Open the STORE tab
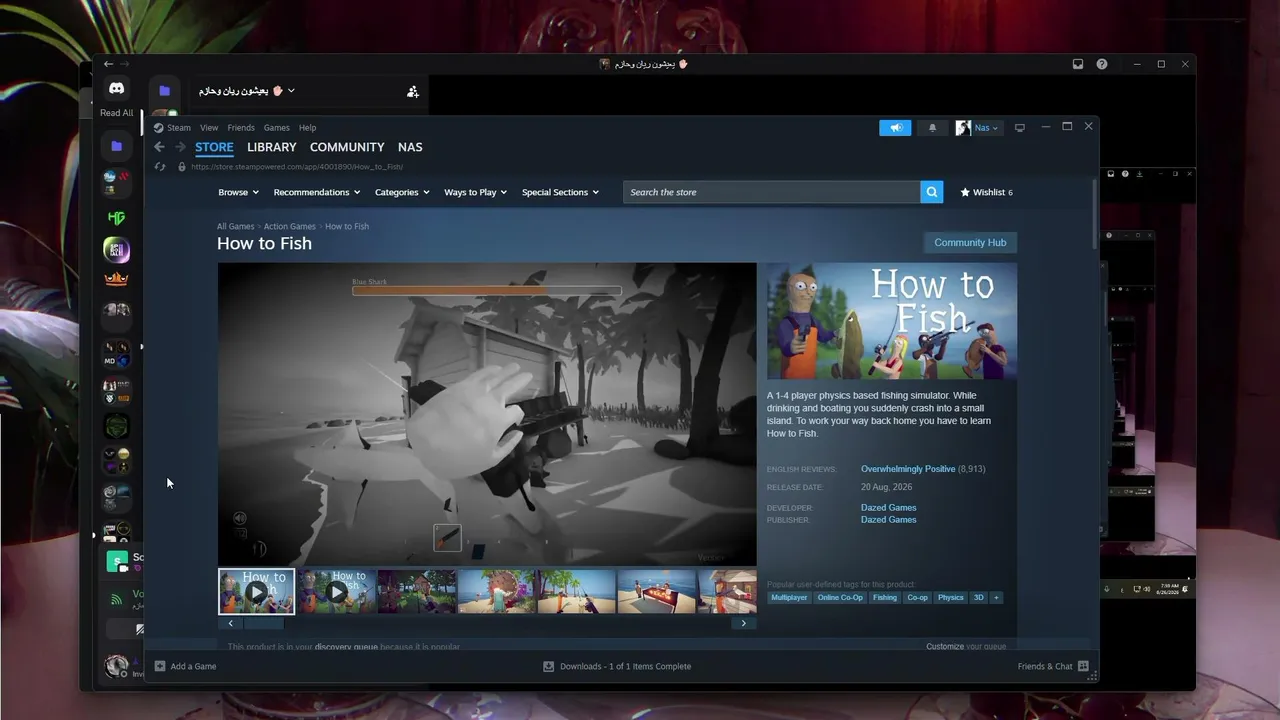This screenshot has width=1280, height=720. 214,147
